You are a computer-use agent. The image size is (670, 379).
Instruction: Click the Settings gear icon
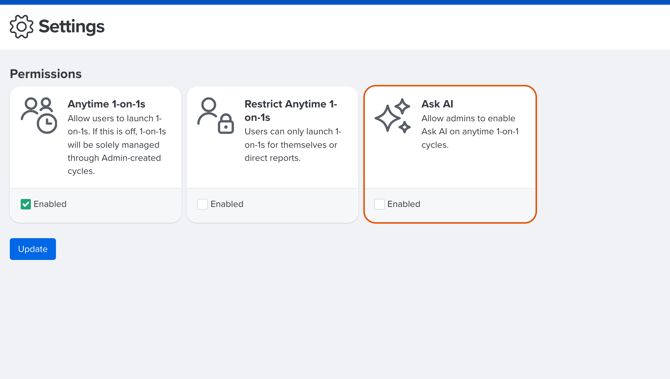point(21,26)
